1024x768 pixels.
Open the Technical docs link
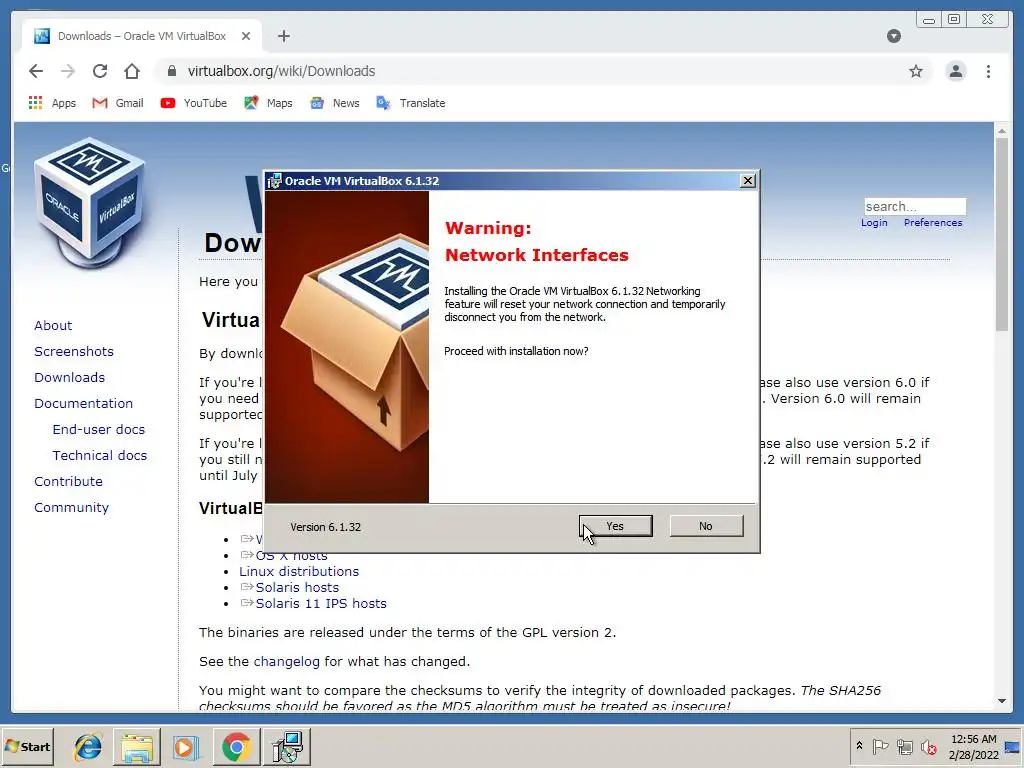(x=100, y=455)
